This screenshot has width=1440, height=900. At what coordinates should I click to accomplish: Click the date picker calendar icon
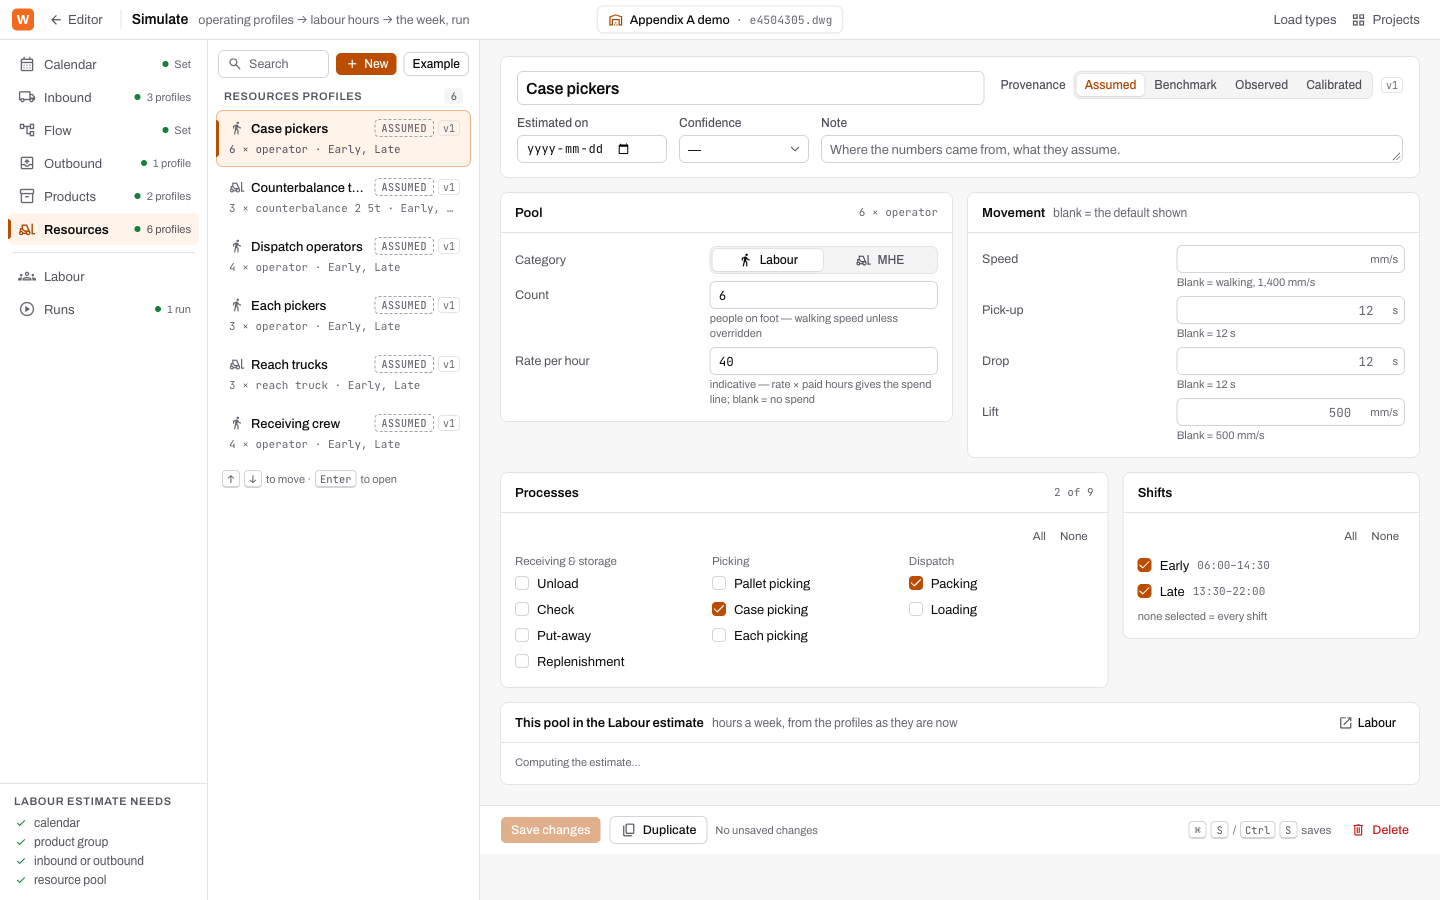point(624,149)
